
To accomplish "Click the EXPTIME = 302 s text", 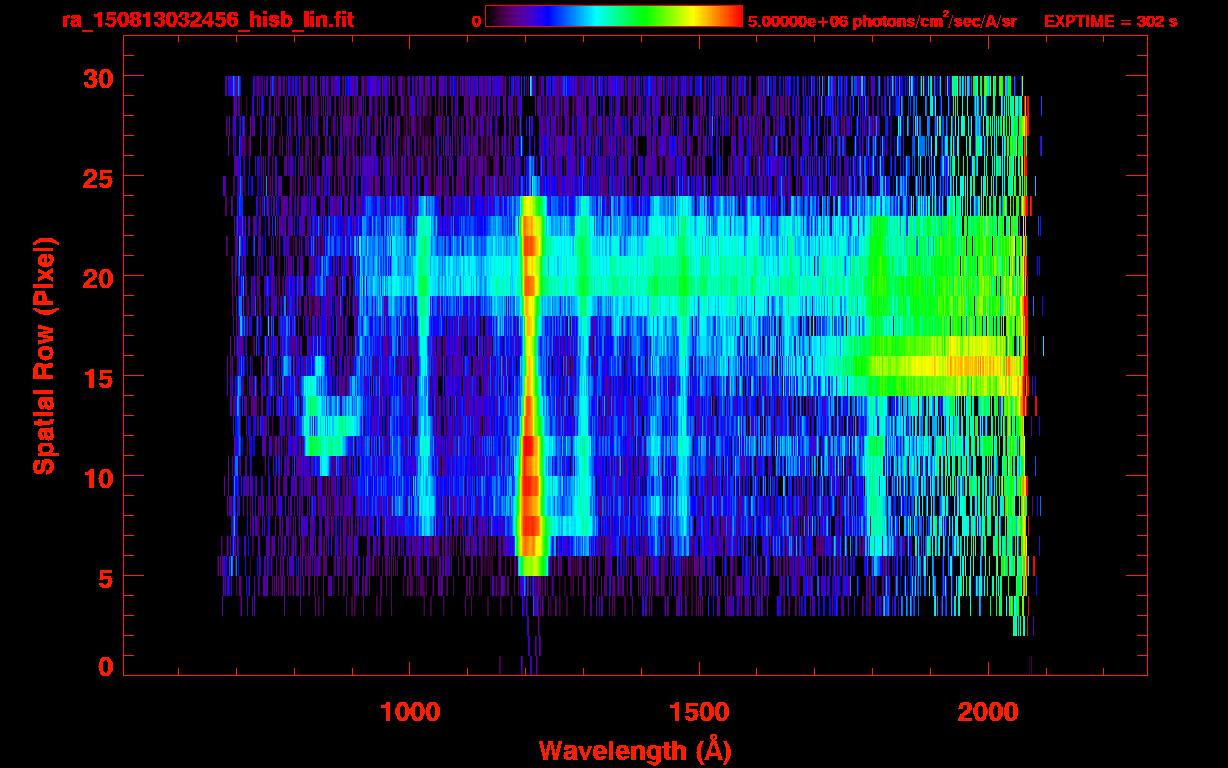I will (1110, 21).
